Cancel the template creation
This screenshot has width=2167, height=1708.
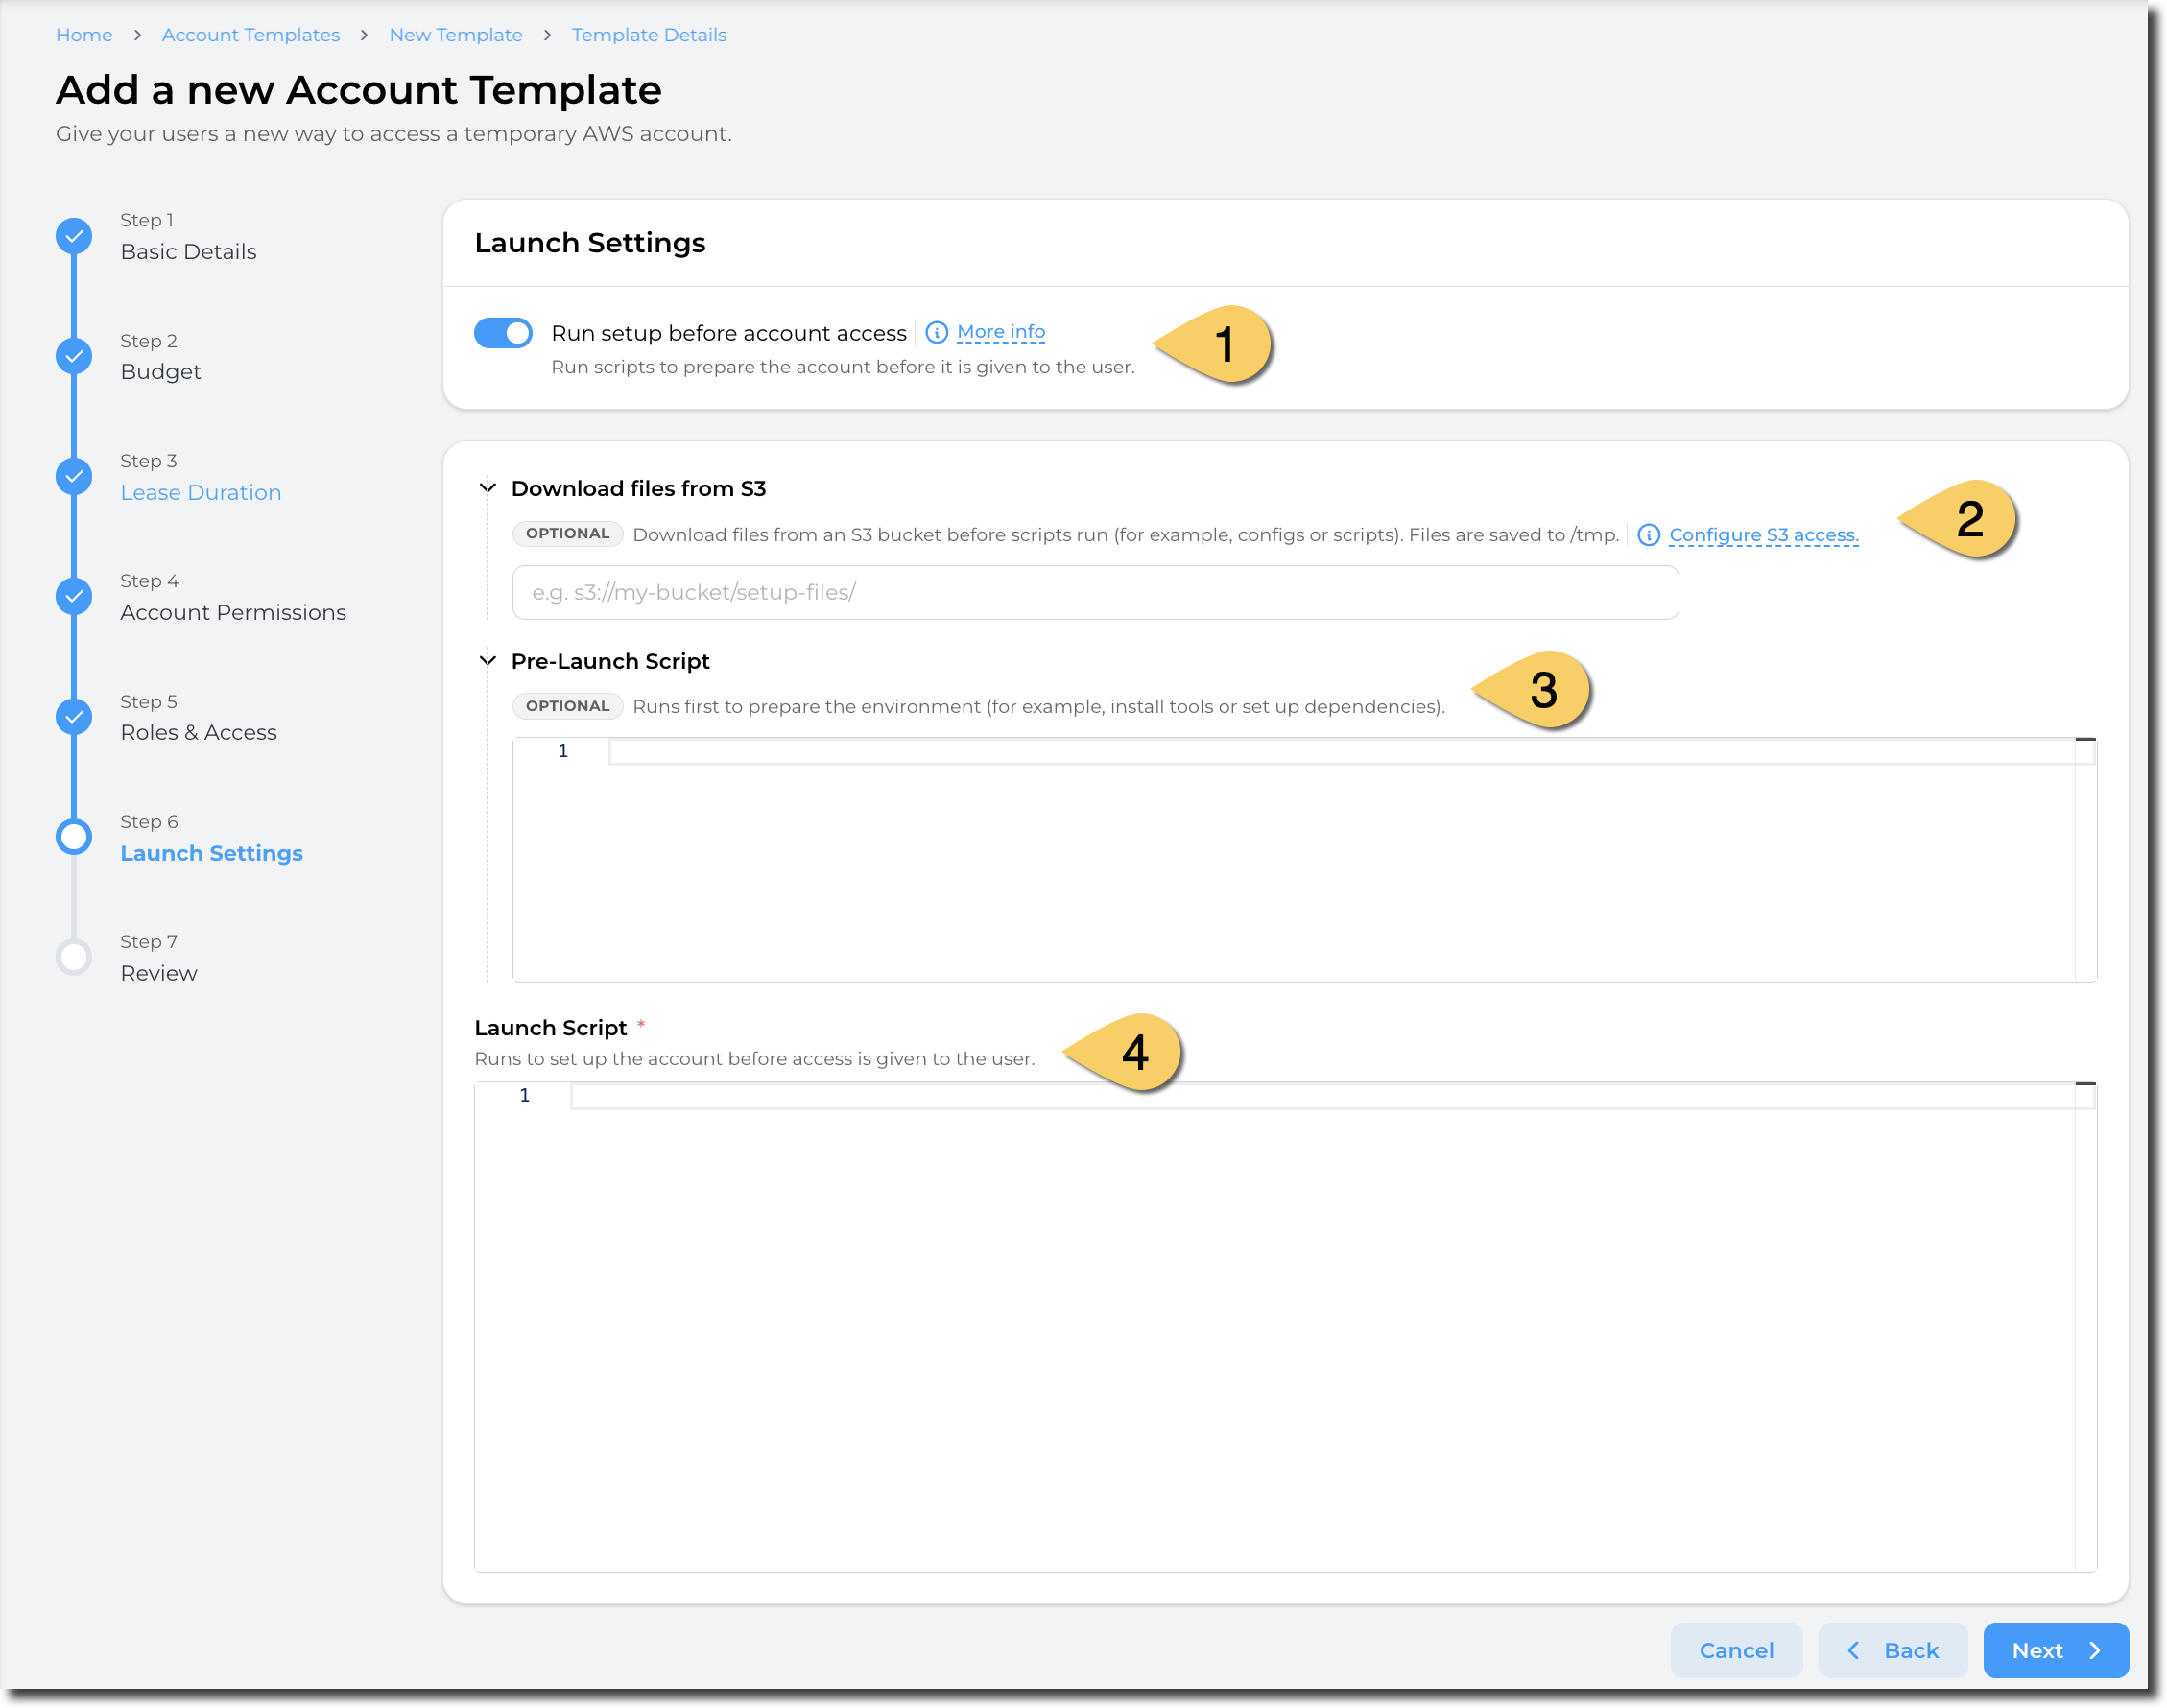pyautogui.click(x=1735, y=1650)
